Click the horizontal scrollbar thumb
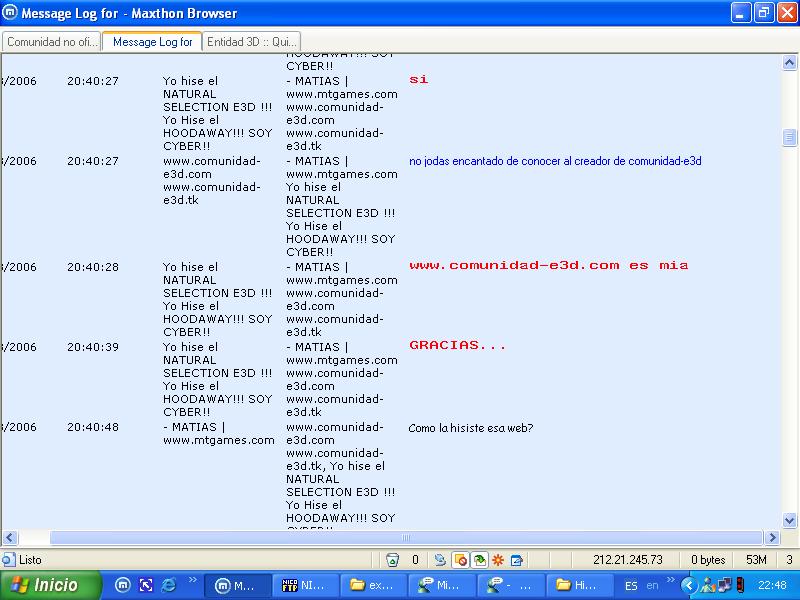The image size is (800, 600). tap(406, 537)
